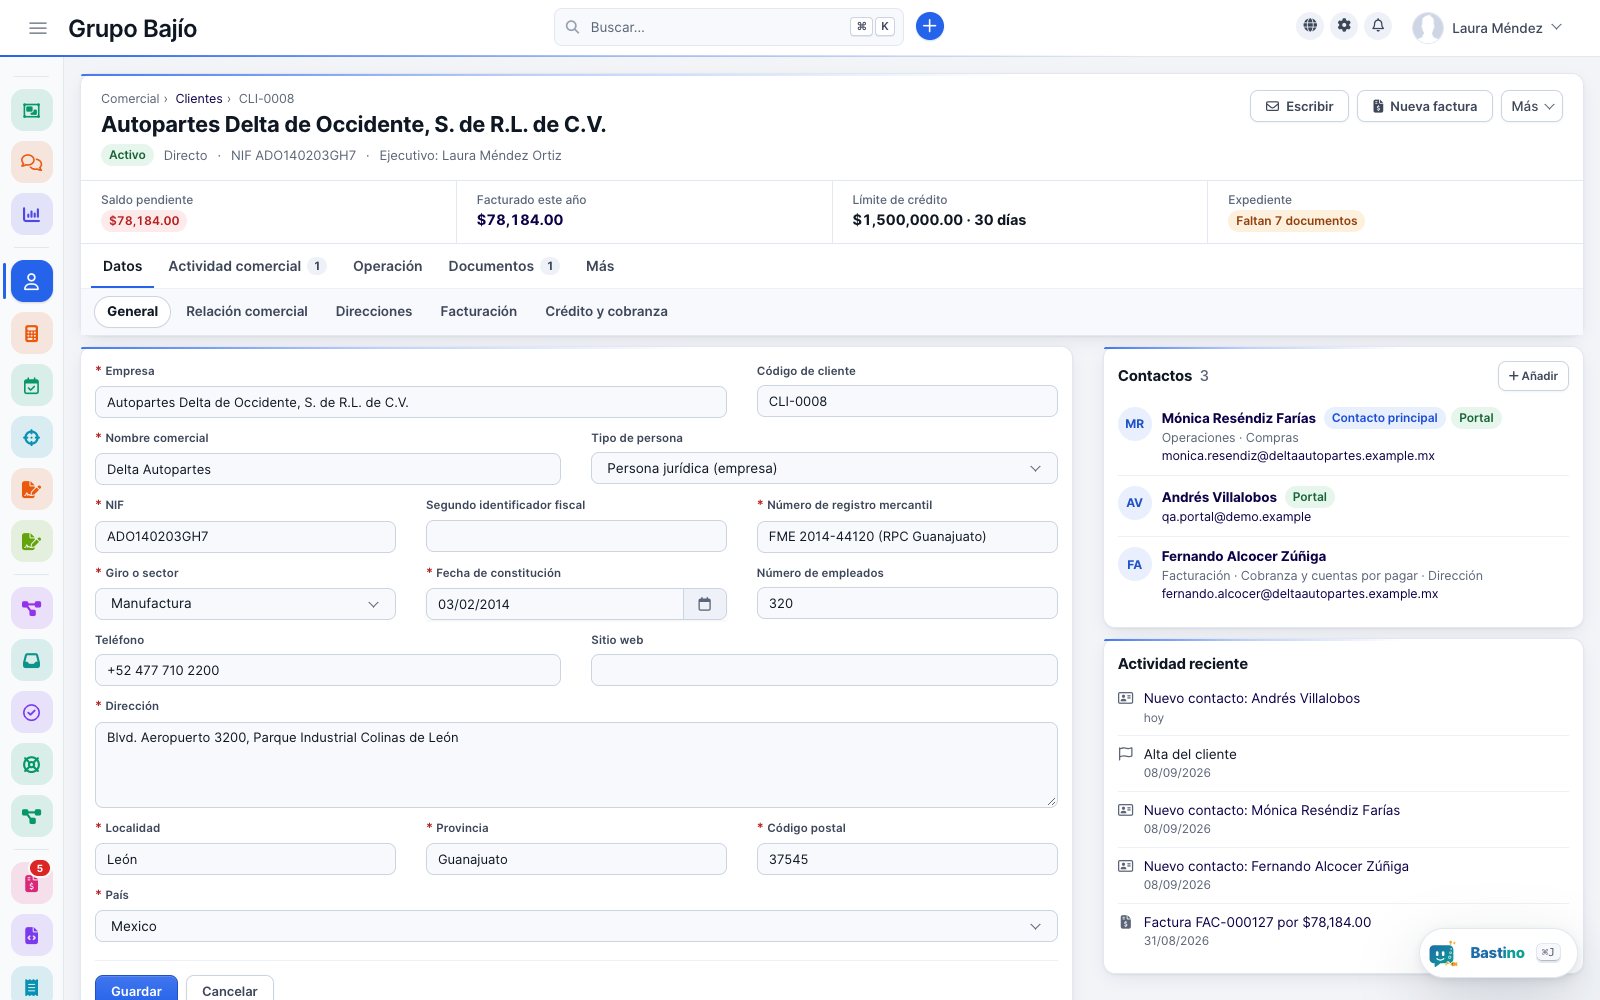Click the Cancelar button

pyautogui.click(x=230, y=988)
